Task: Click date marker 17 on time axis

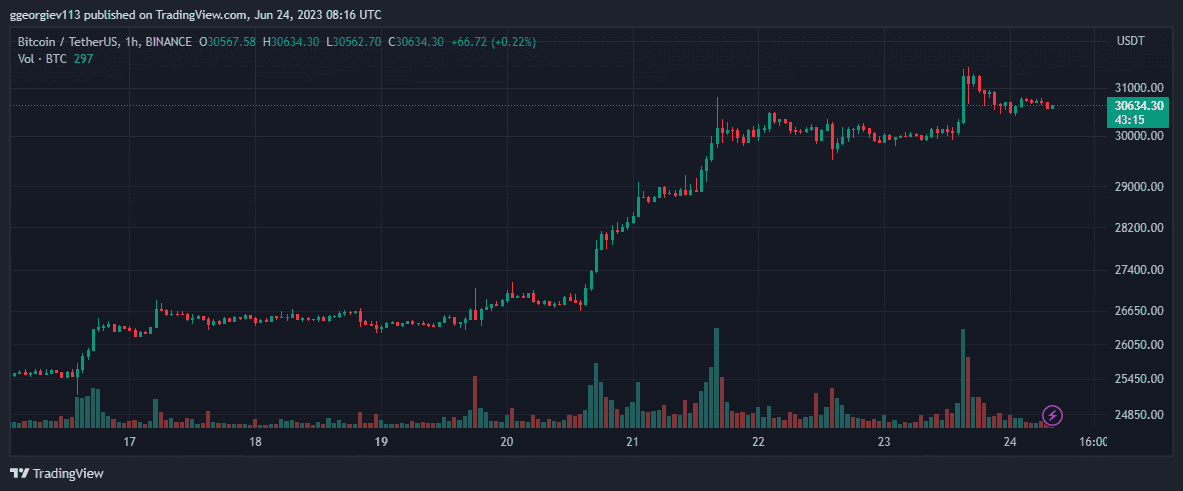Action: (x=129, y=442)
